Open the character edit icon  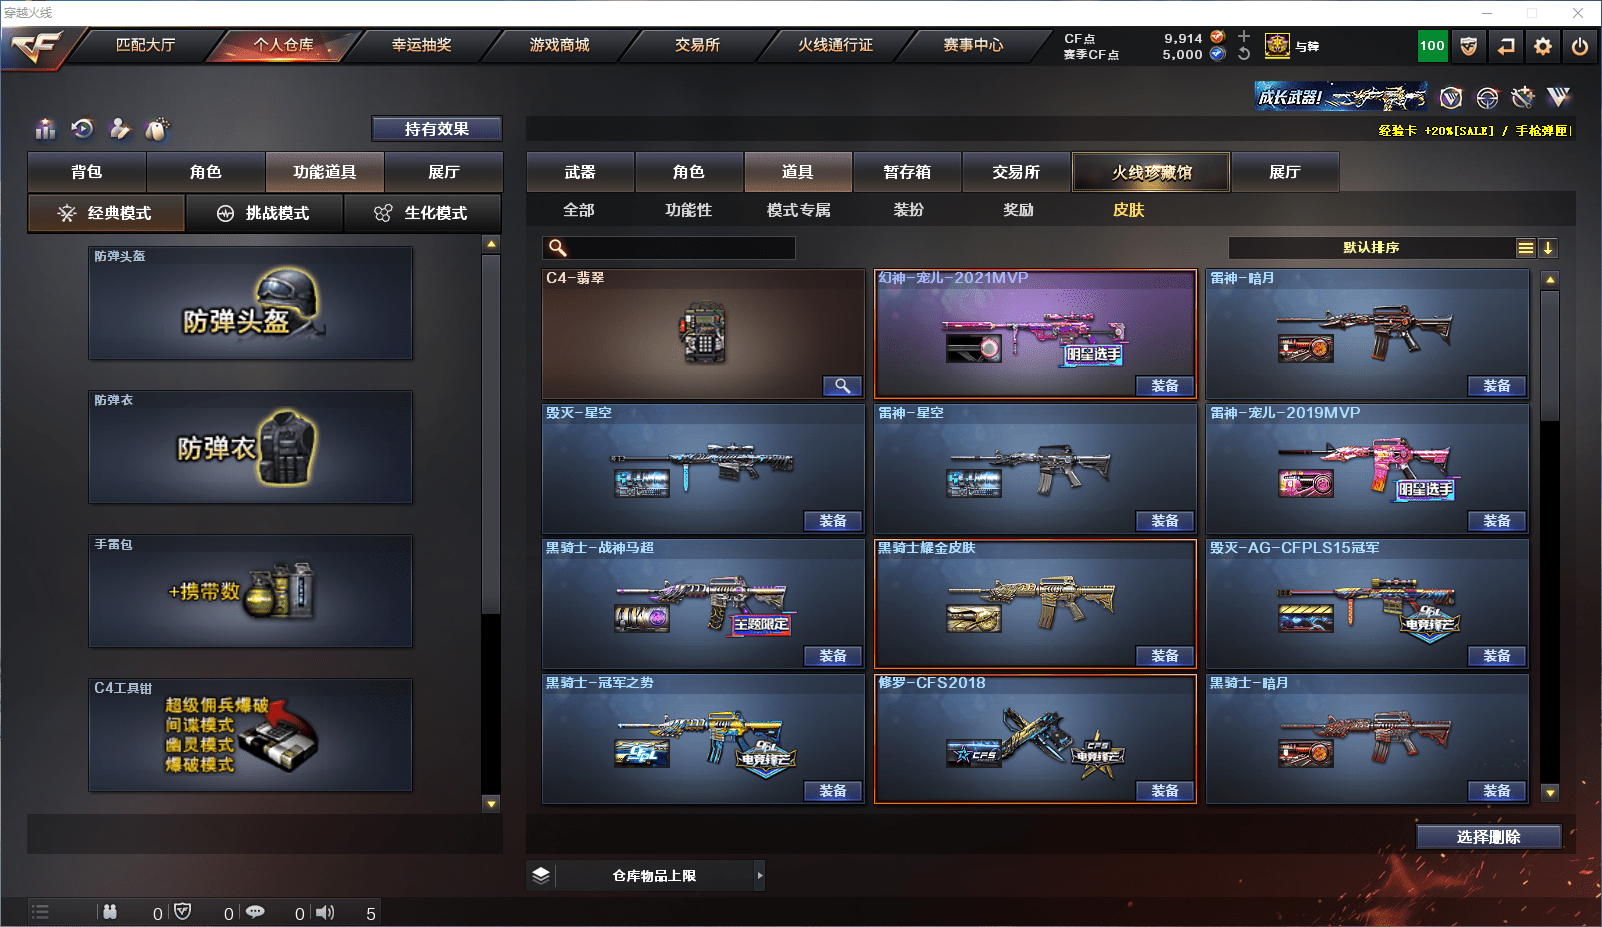click(120, 129)
